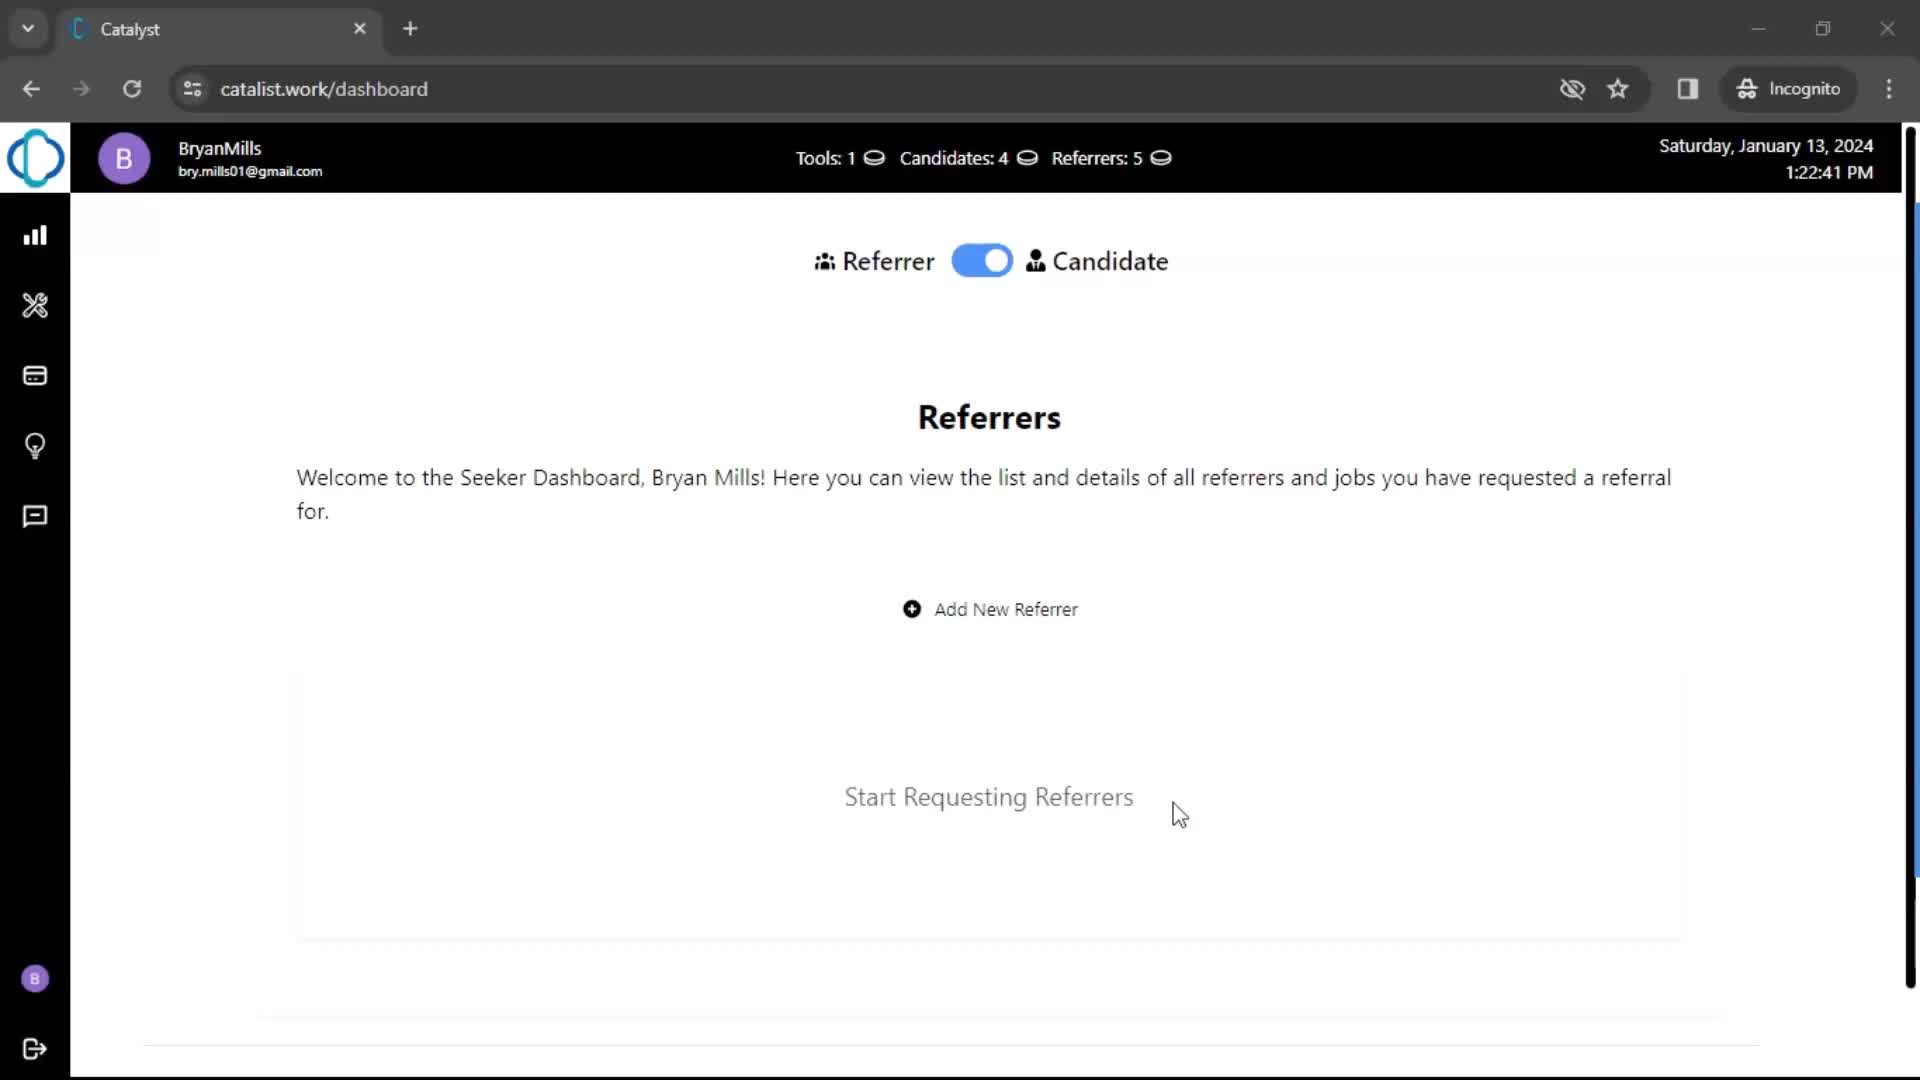Select the tools/scissors icon in sidebar
Image resolution: width=1920 pixels, height=1080 pixels.
[x=36, y=305]
